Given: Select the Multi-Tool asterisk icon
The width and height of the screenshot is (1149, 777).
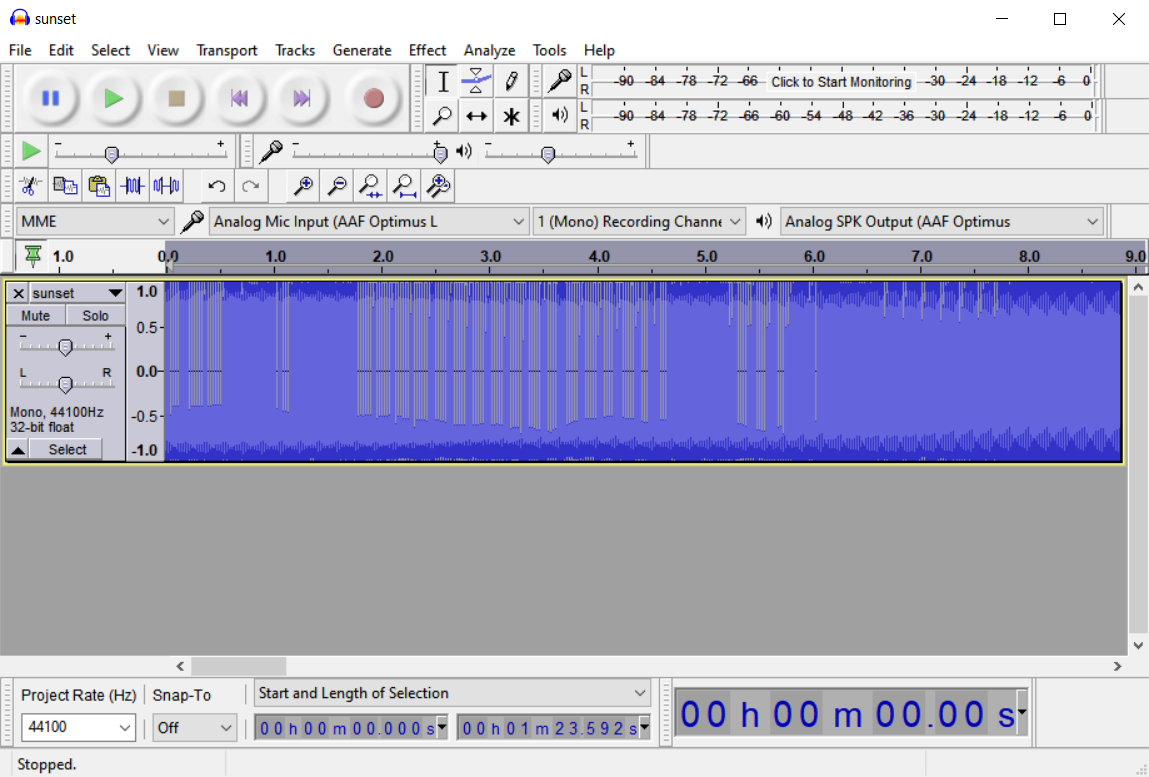Looking at the screenshot, I should (x=511, y=116).
